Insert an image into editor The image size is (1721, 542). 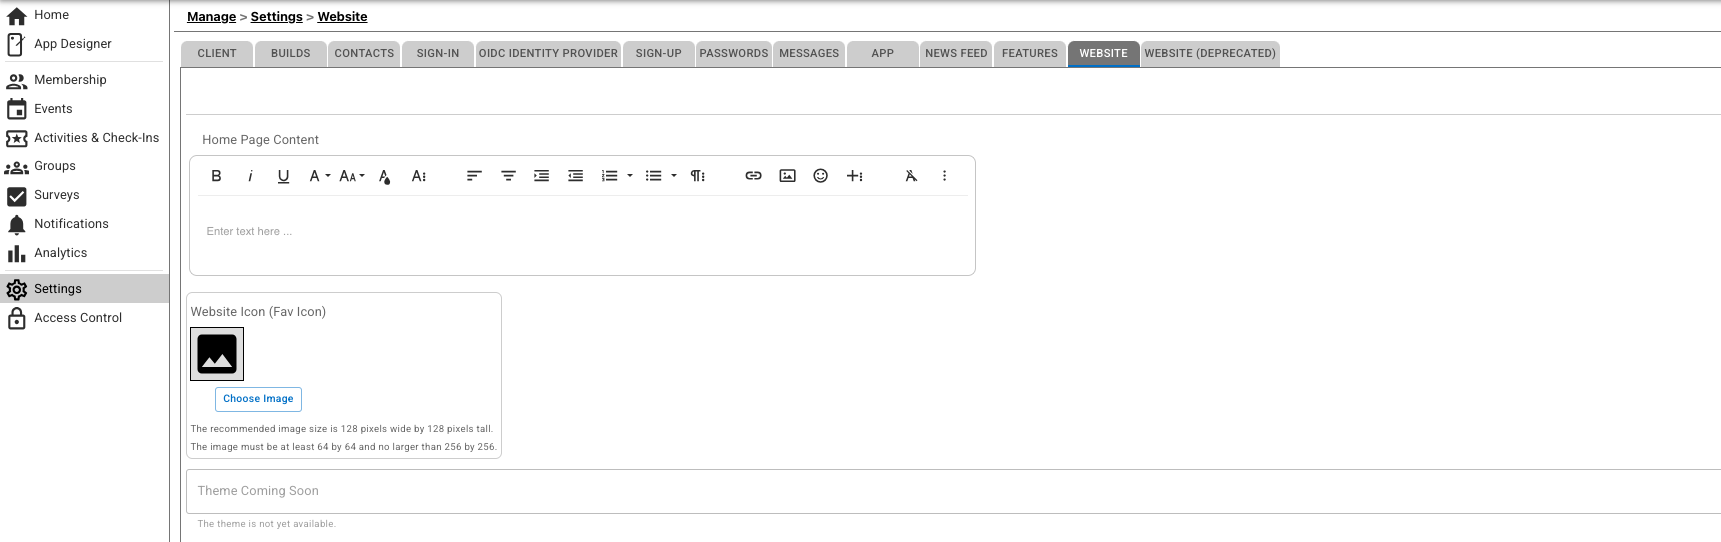point(788,176)
